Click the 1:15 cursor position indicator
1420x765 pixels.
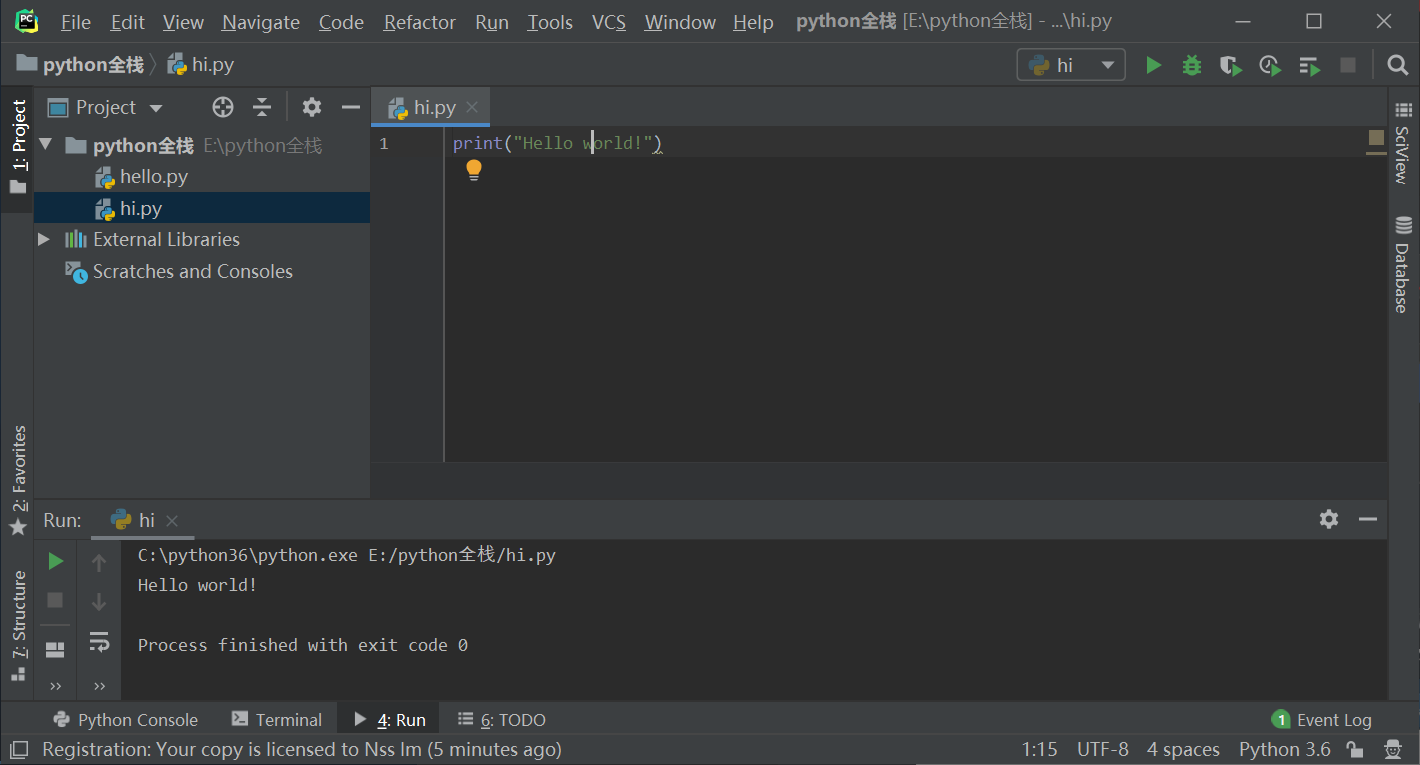(x=1039, y=749)
